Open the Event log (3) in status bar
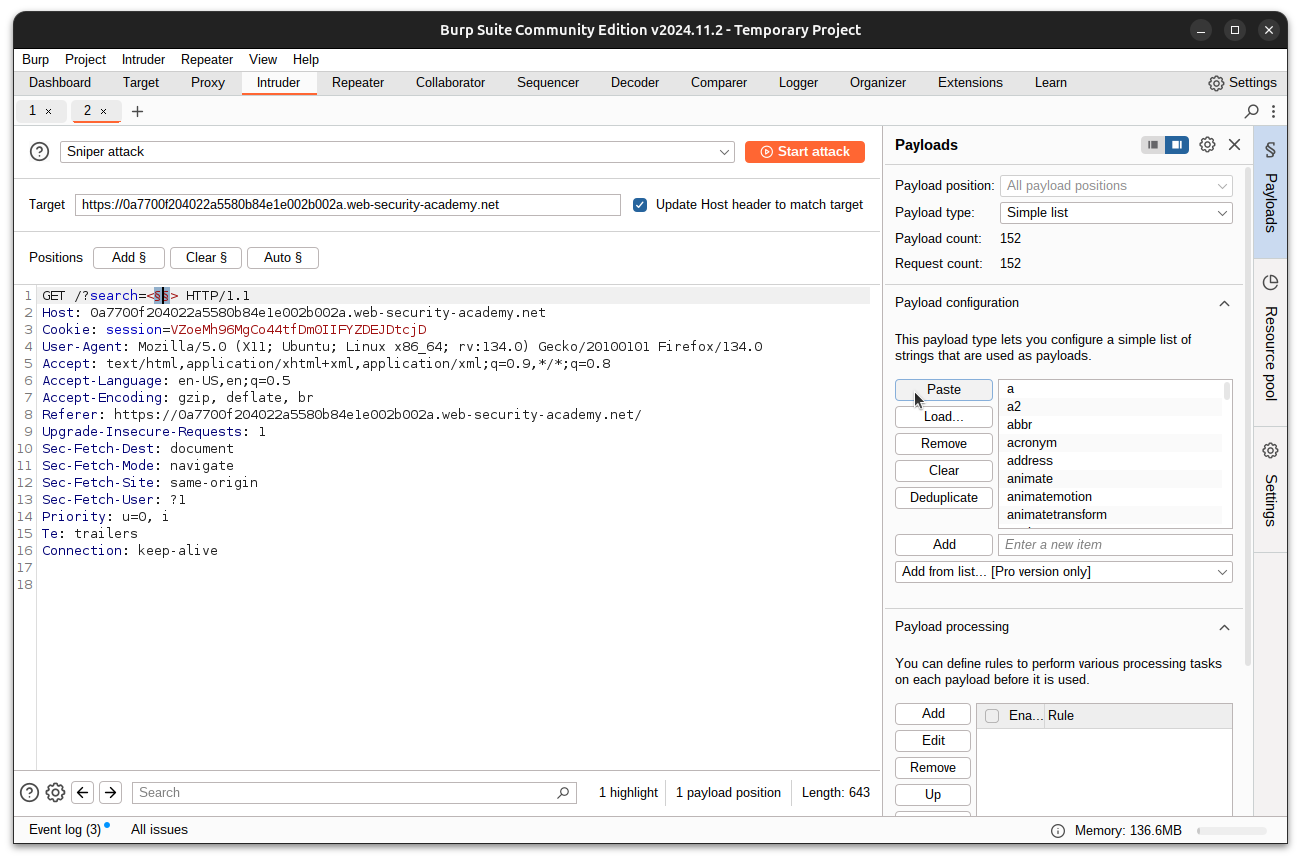 point(65,830)
